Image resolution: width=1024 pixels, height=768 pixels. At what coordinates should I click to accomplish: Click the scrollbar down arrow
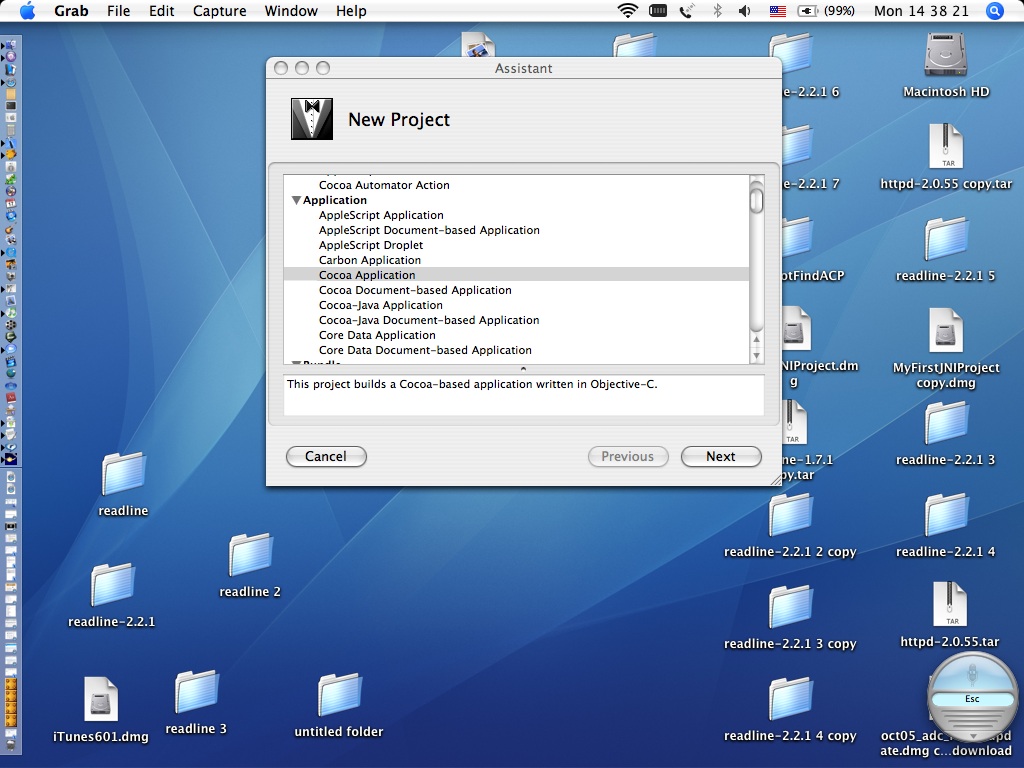tap(756, 356)
